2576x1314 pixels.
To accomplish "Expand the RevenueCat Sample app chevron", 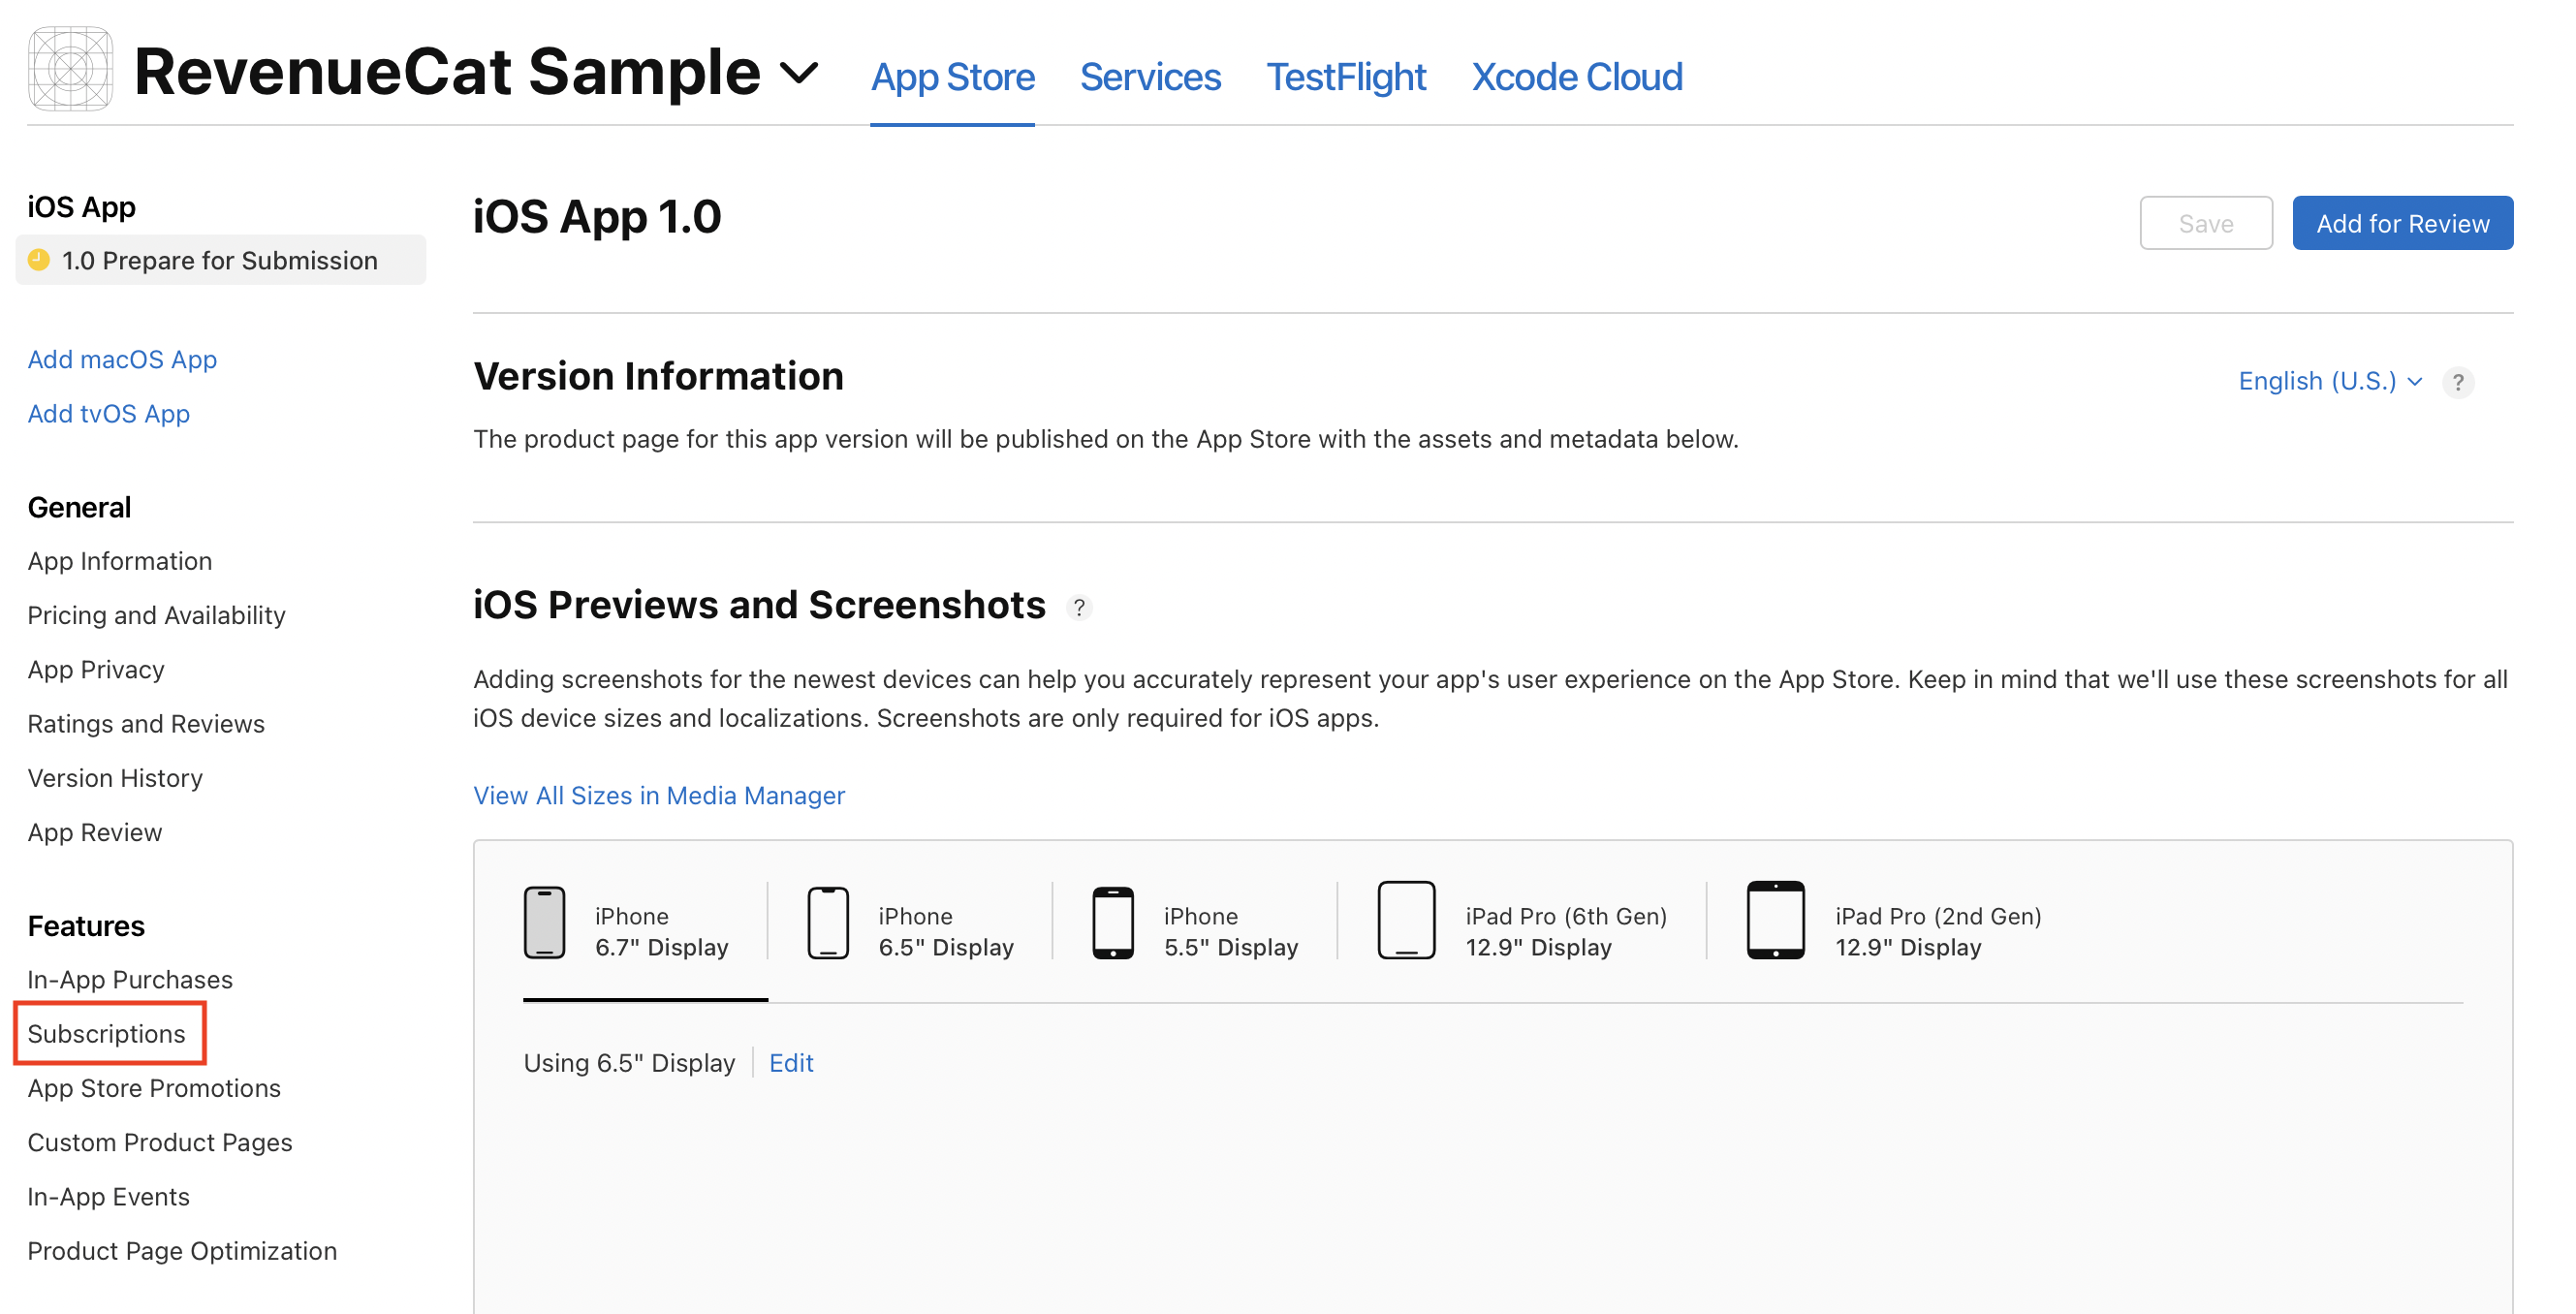I will [x=799, y=73].
